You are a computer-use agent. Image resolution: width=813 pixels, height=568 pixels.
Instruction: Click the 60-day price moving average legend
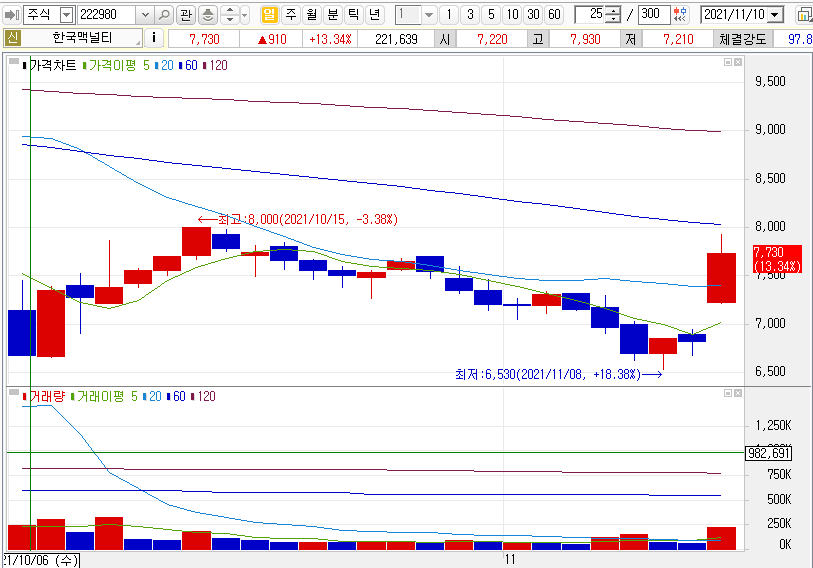pyautogui.click(x=189, y=65)
